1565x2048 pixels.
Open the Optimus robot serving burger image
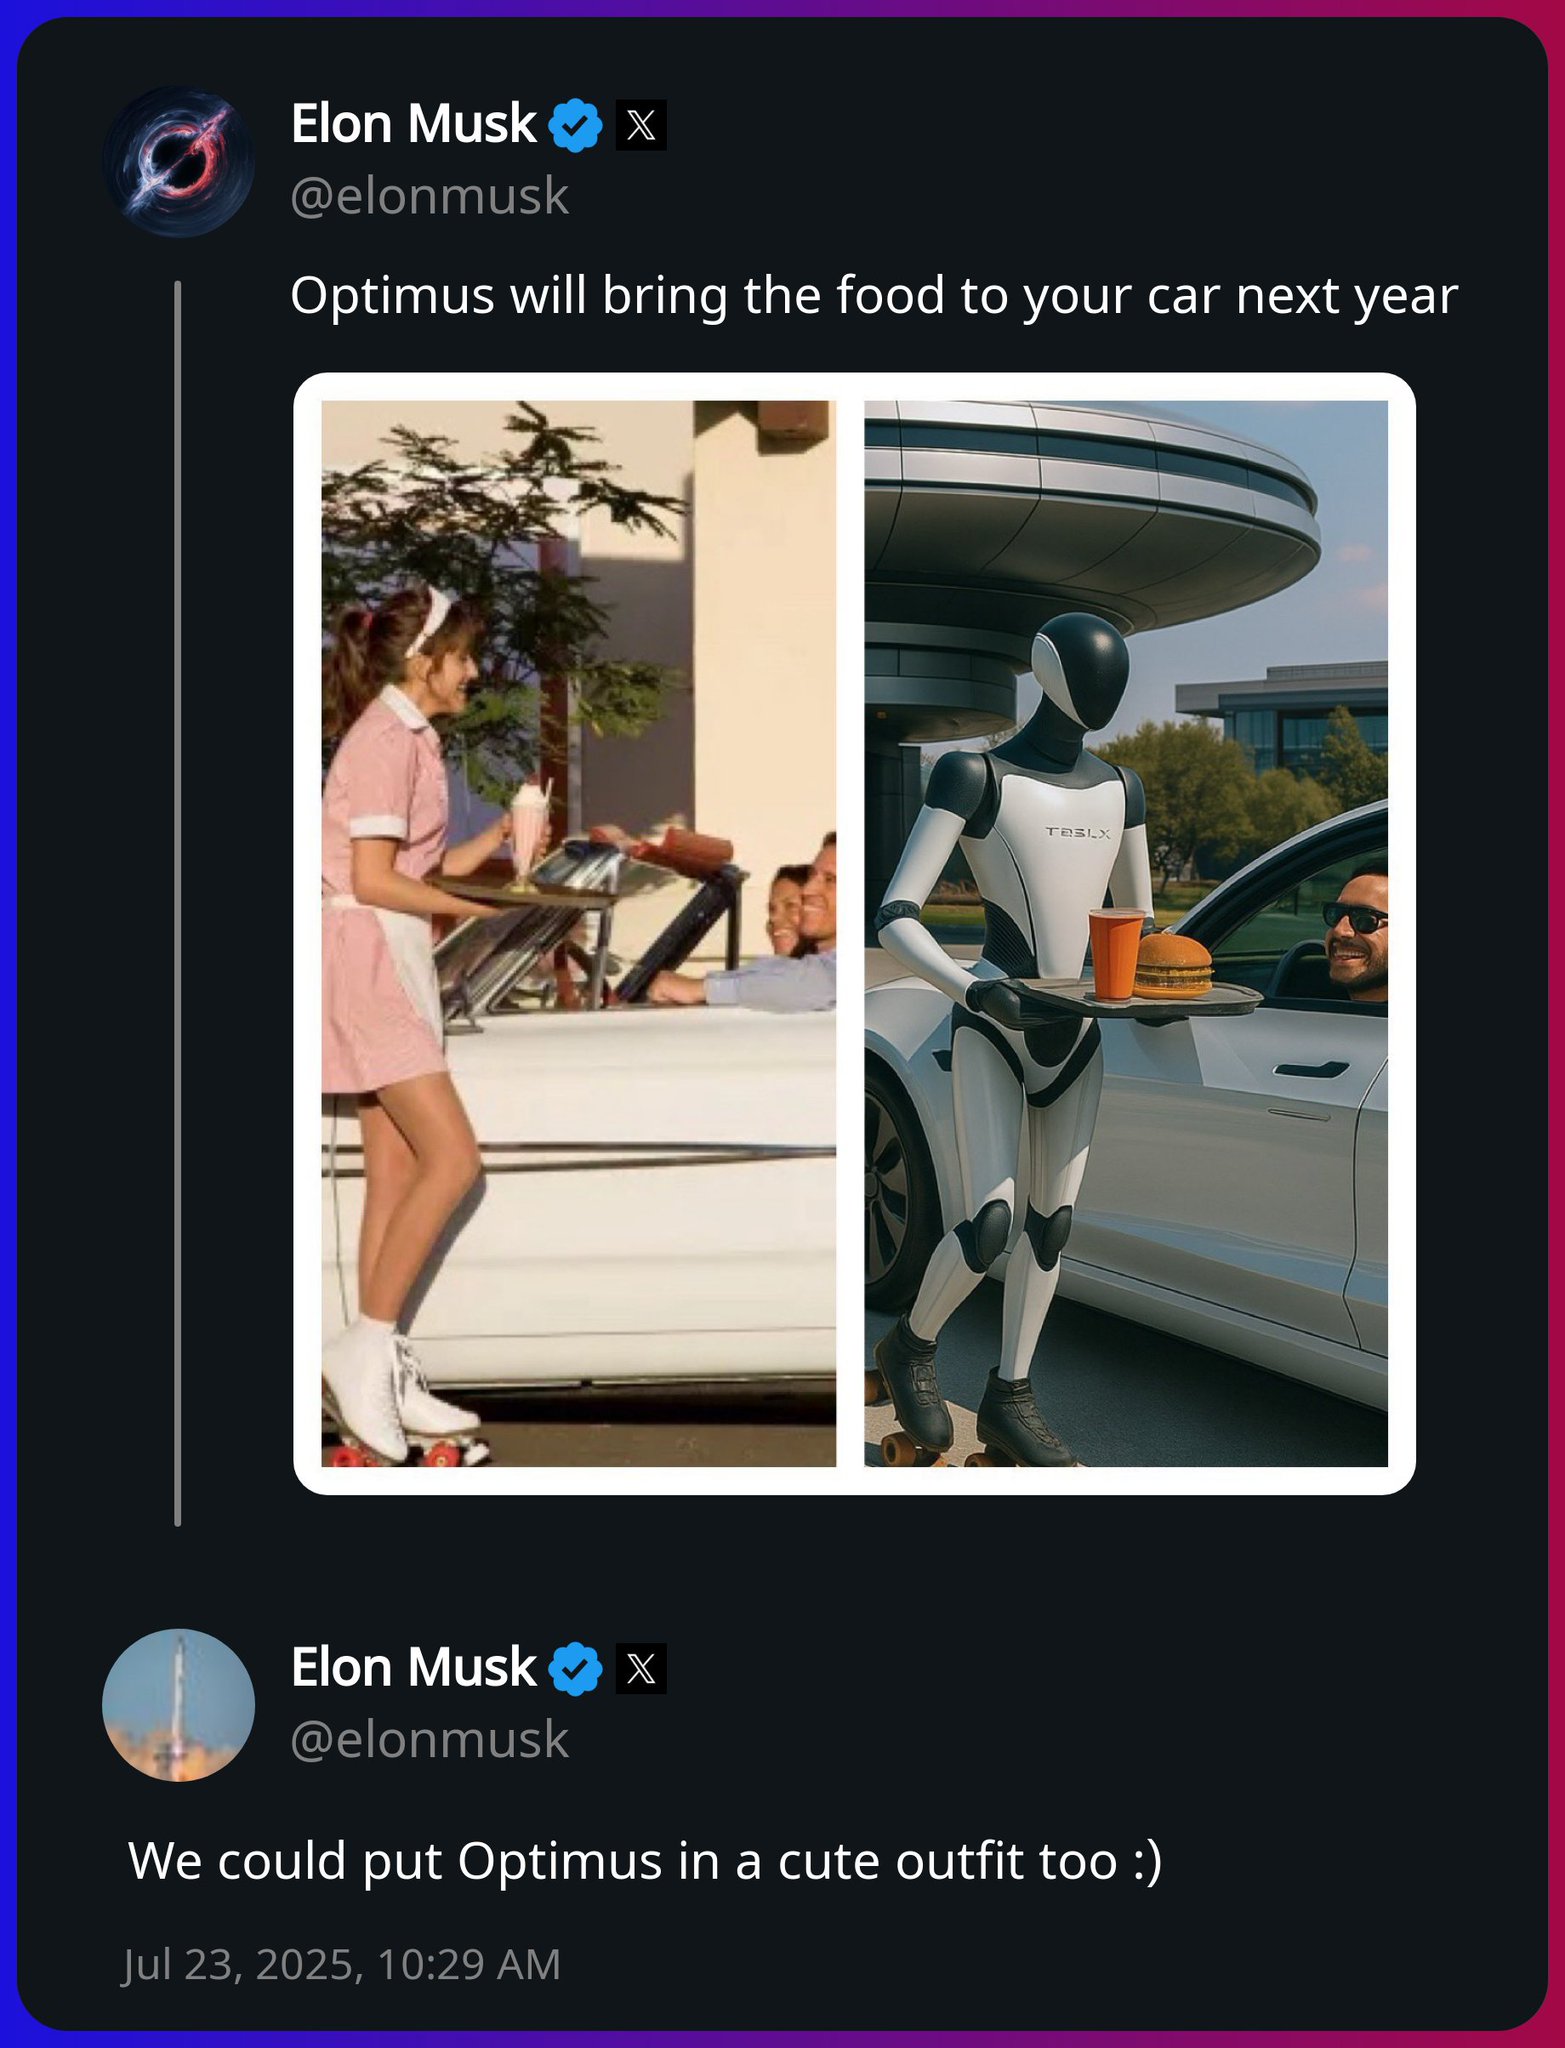[x=1126, y=933]
